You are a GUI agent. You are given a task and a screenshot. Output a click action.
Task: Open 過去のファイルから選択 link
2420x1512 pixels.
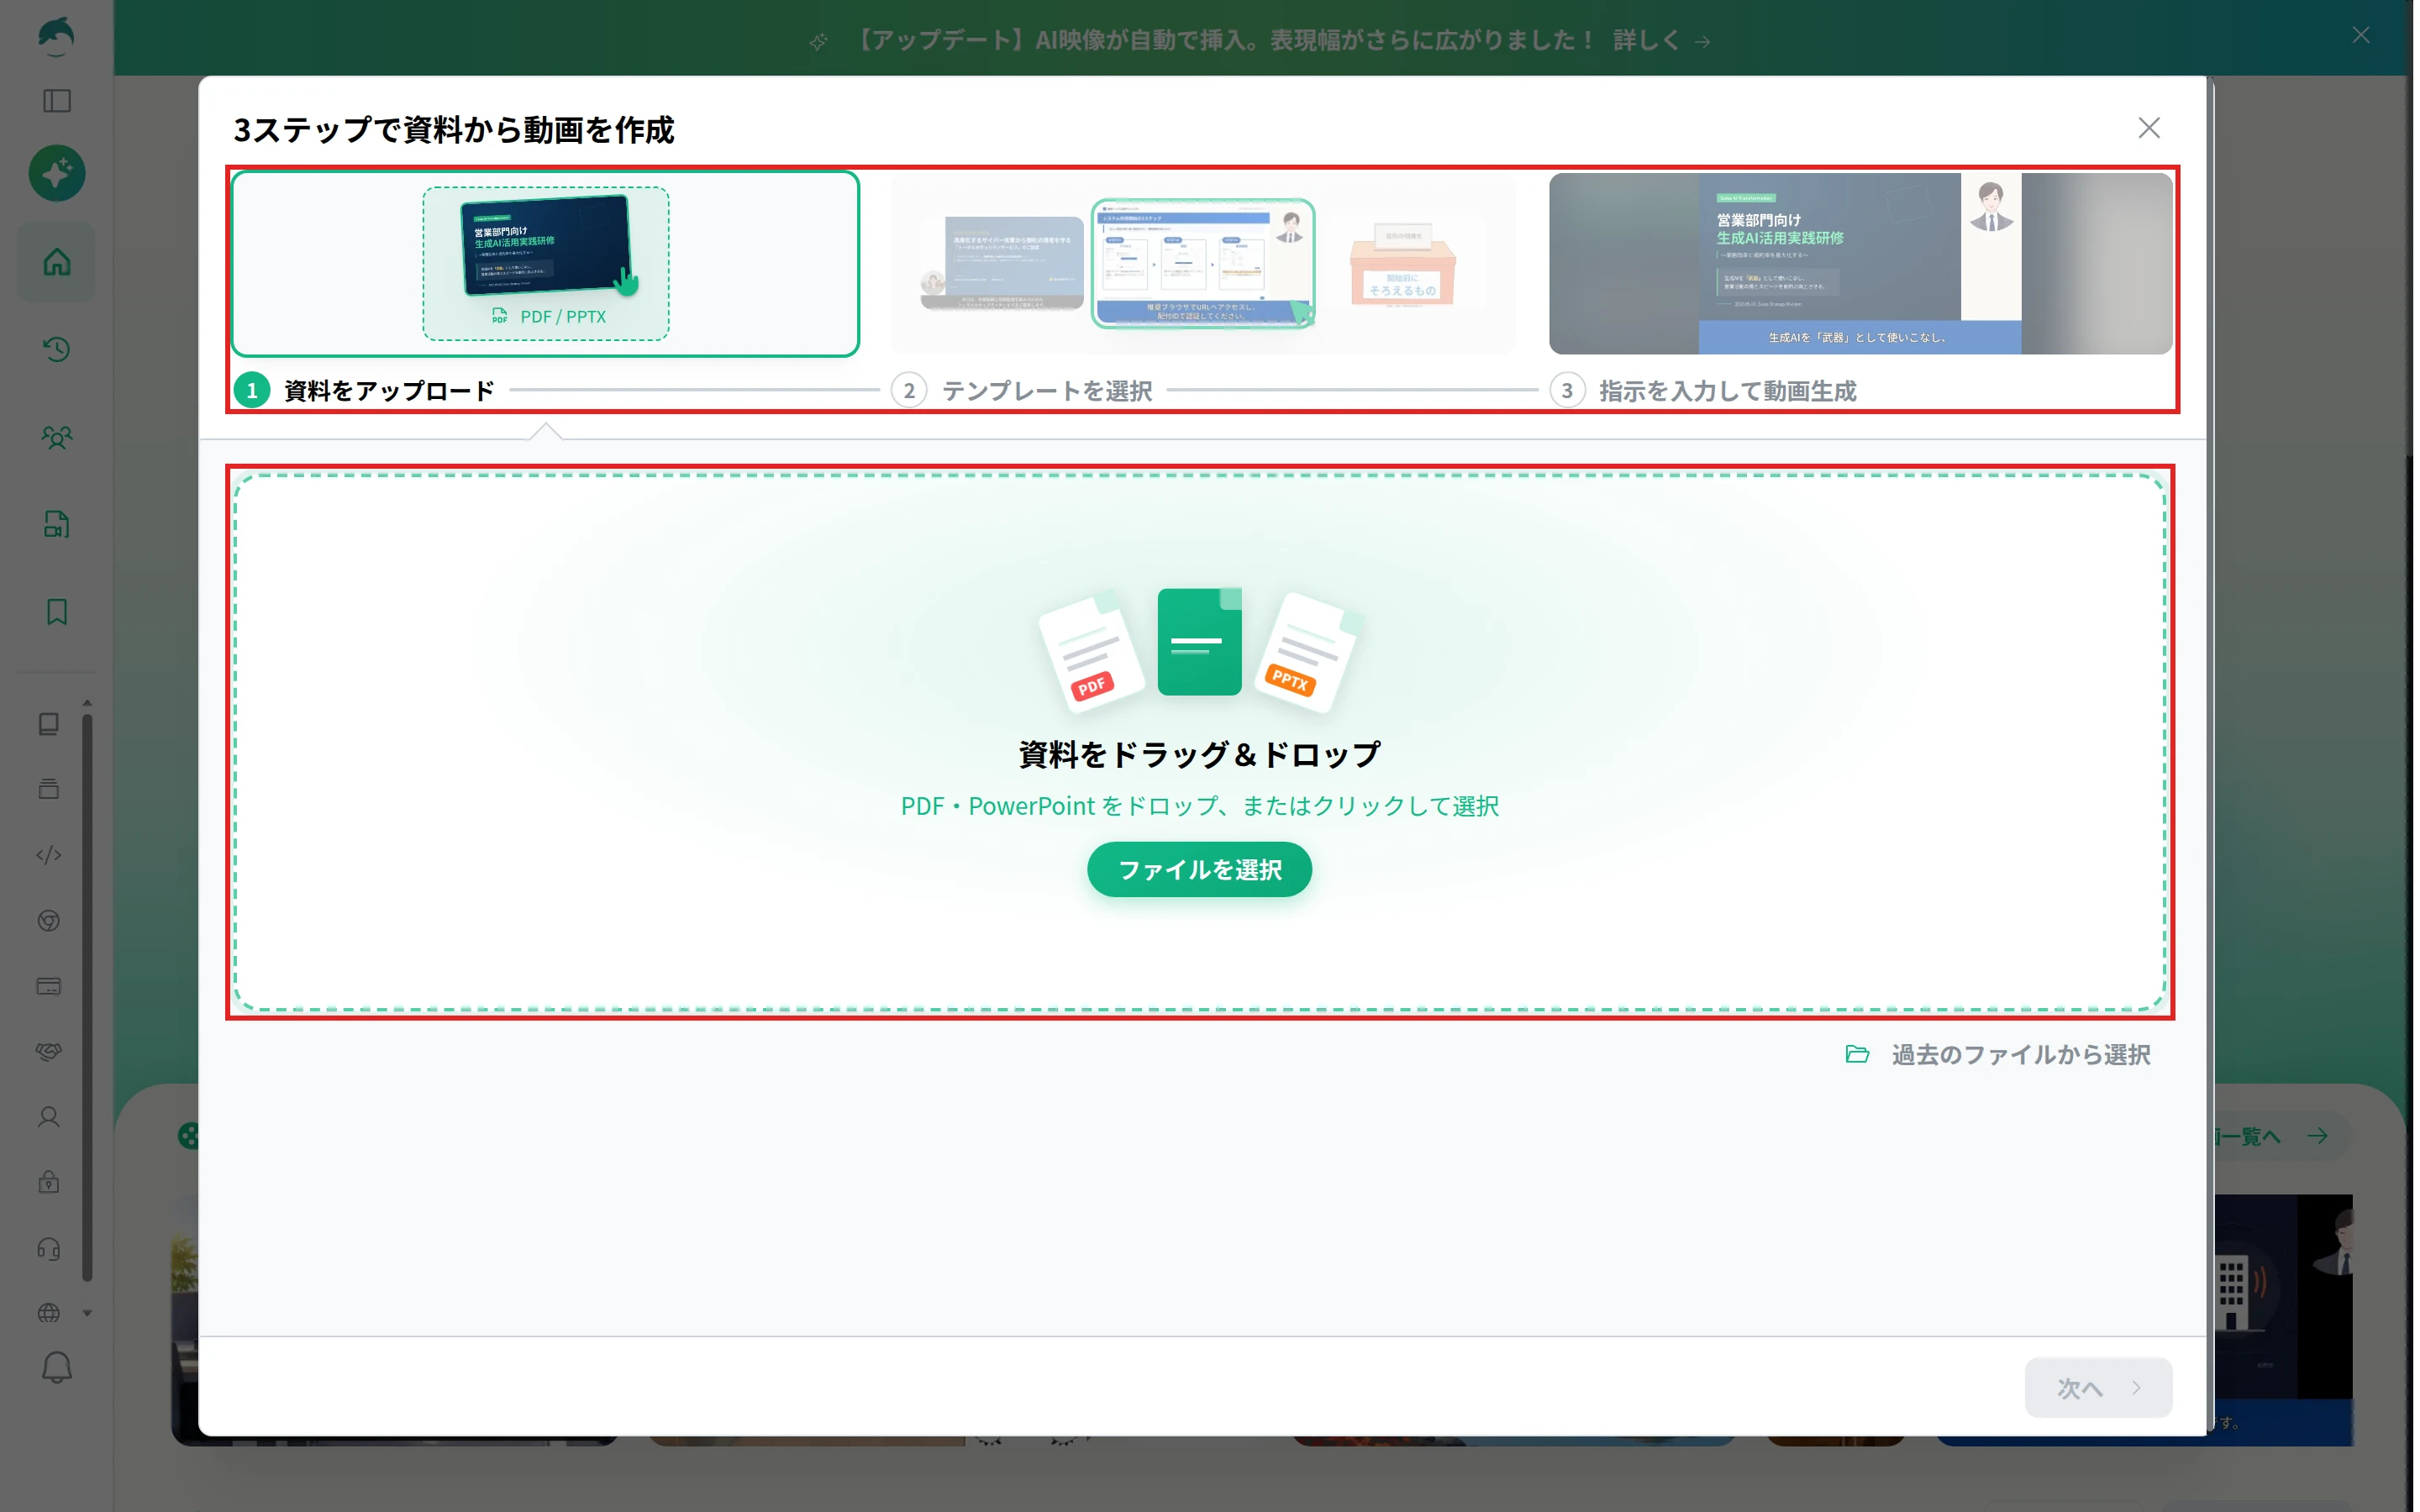click(1997, 1054)
